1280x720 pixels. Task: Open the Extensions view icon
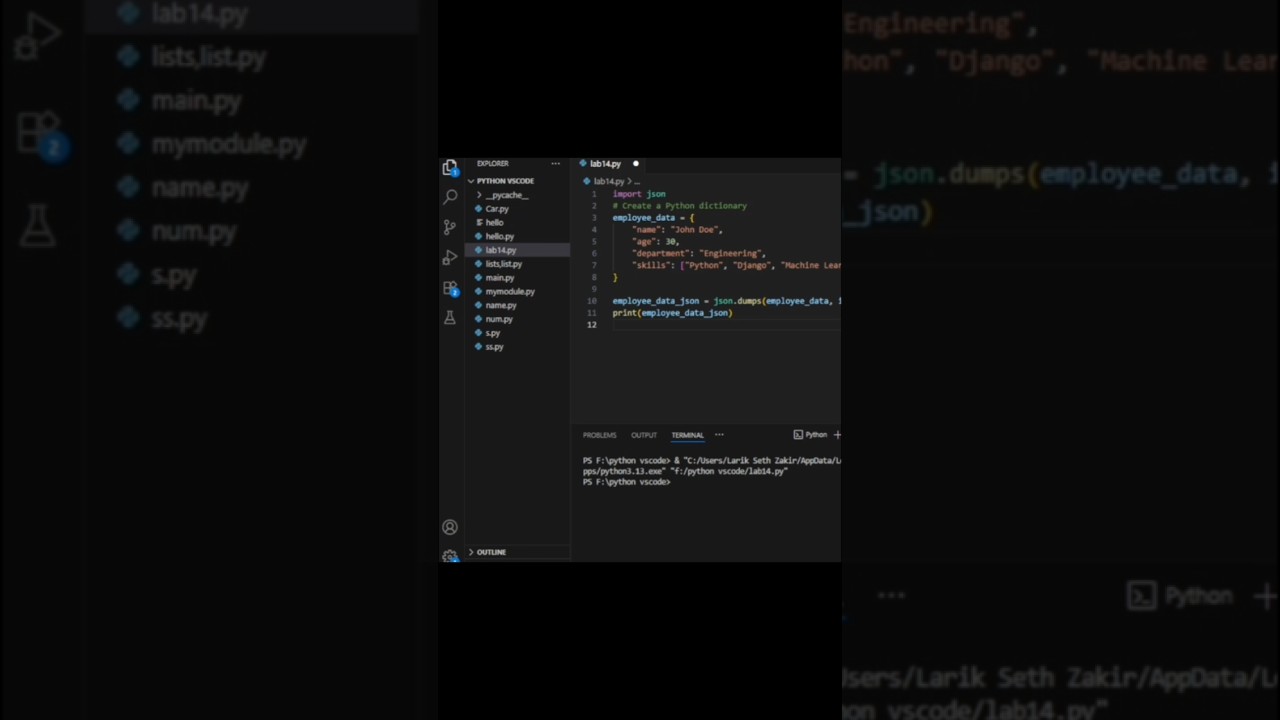point(450,288)
